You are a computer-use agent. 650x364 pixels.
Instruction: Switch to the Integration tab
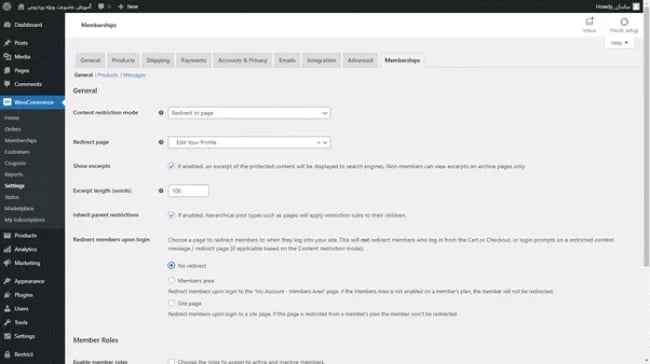point(321,60)
